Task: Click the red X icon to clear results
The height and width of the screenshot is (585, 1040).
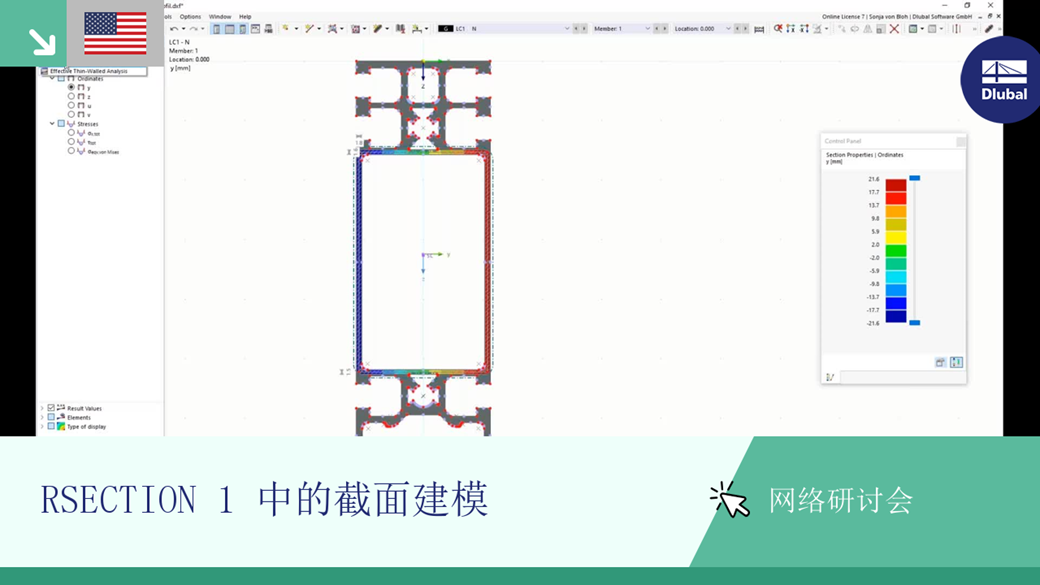Action: [896, 28]
